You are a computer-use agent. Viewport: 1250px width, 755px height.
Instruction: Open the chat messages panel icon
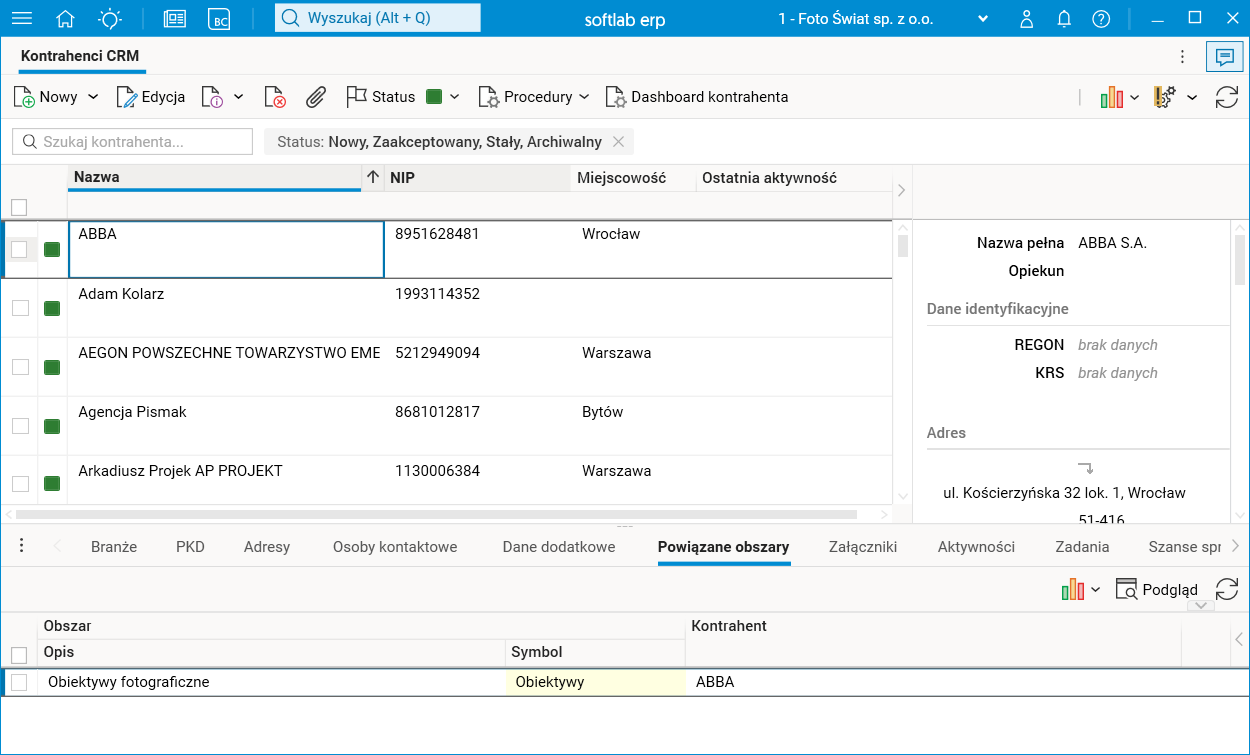pyautogui.click(x=1224, y=57)
